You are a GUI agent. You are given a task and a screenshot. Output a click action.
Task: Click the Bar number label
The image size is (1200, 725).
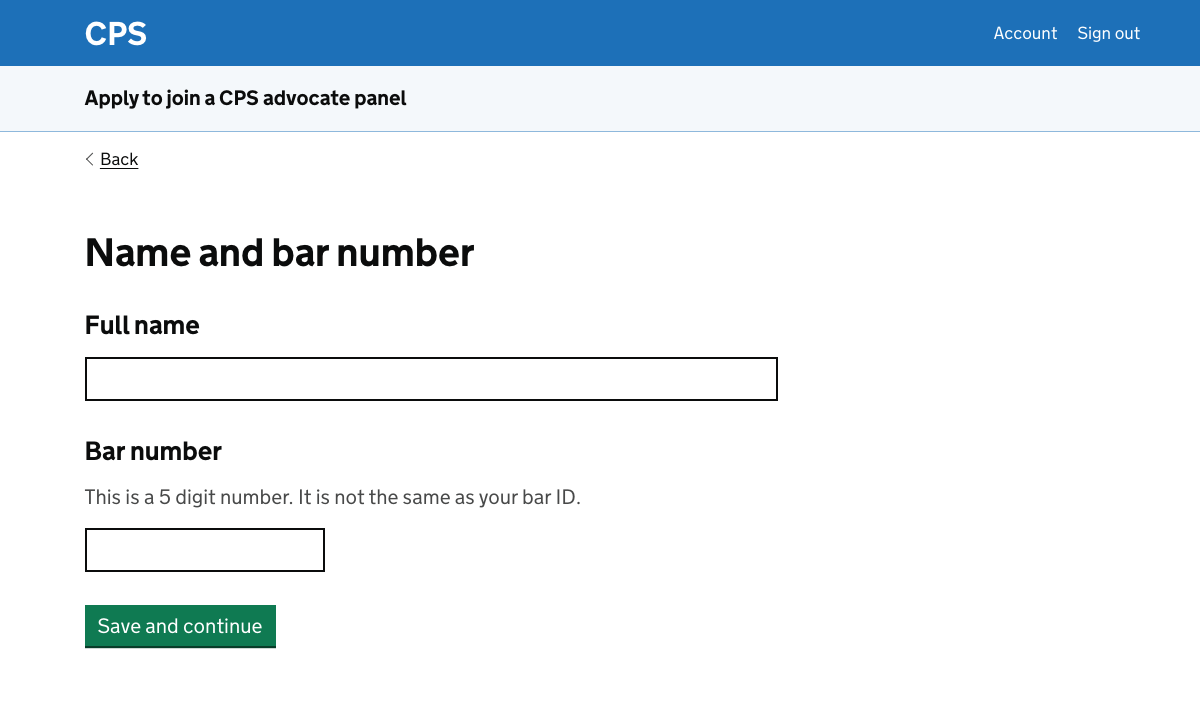pos(153,451)
